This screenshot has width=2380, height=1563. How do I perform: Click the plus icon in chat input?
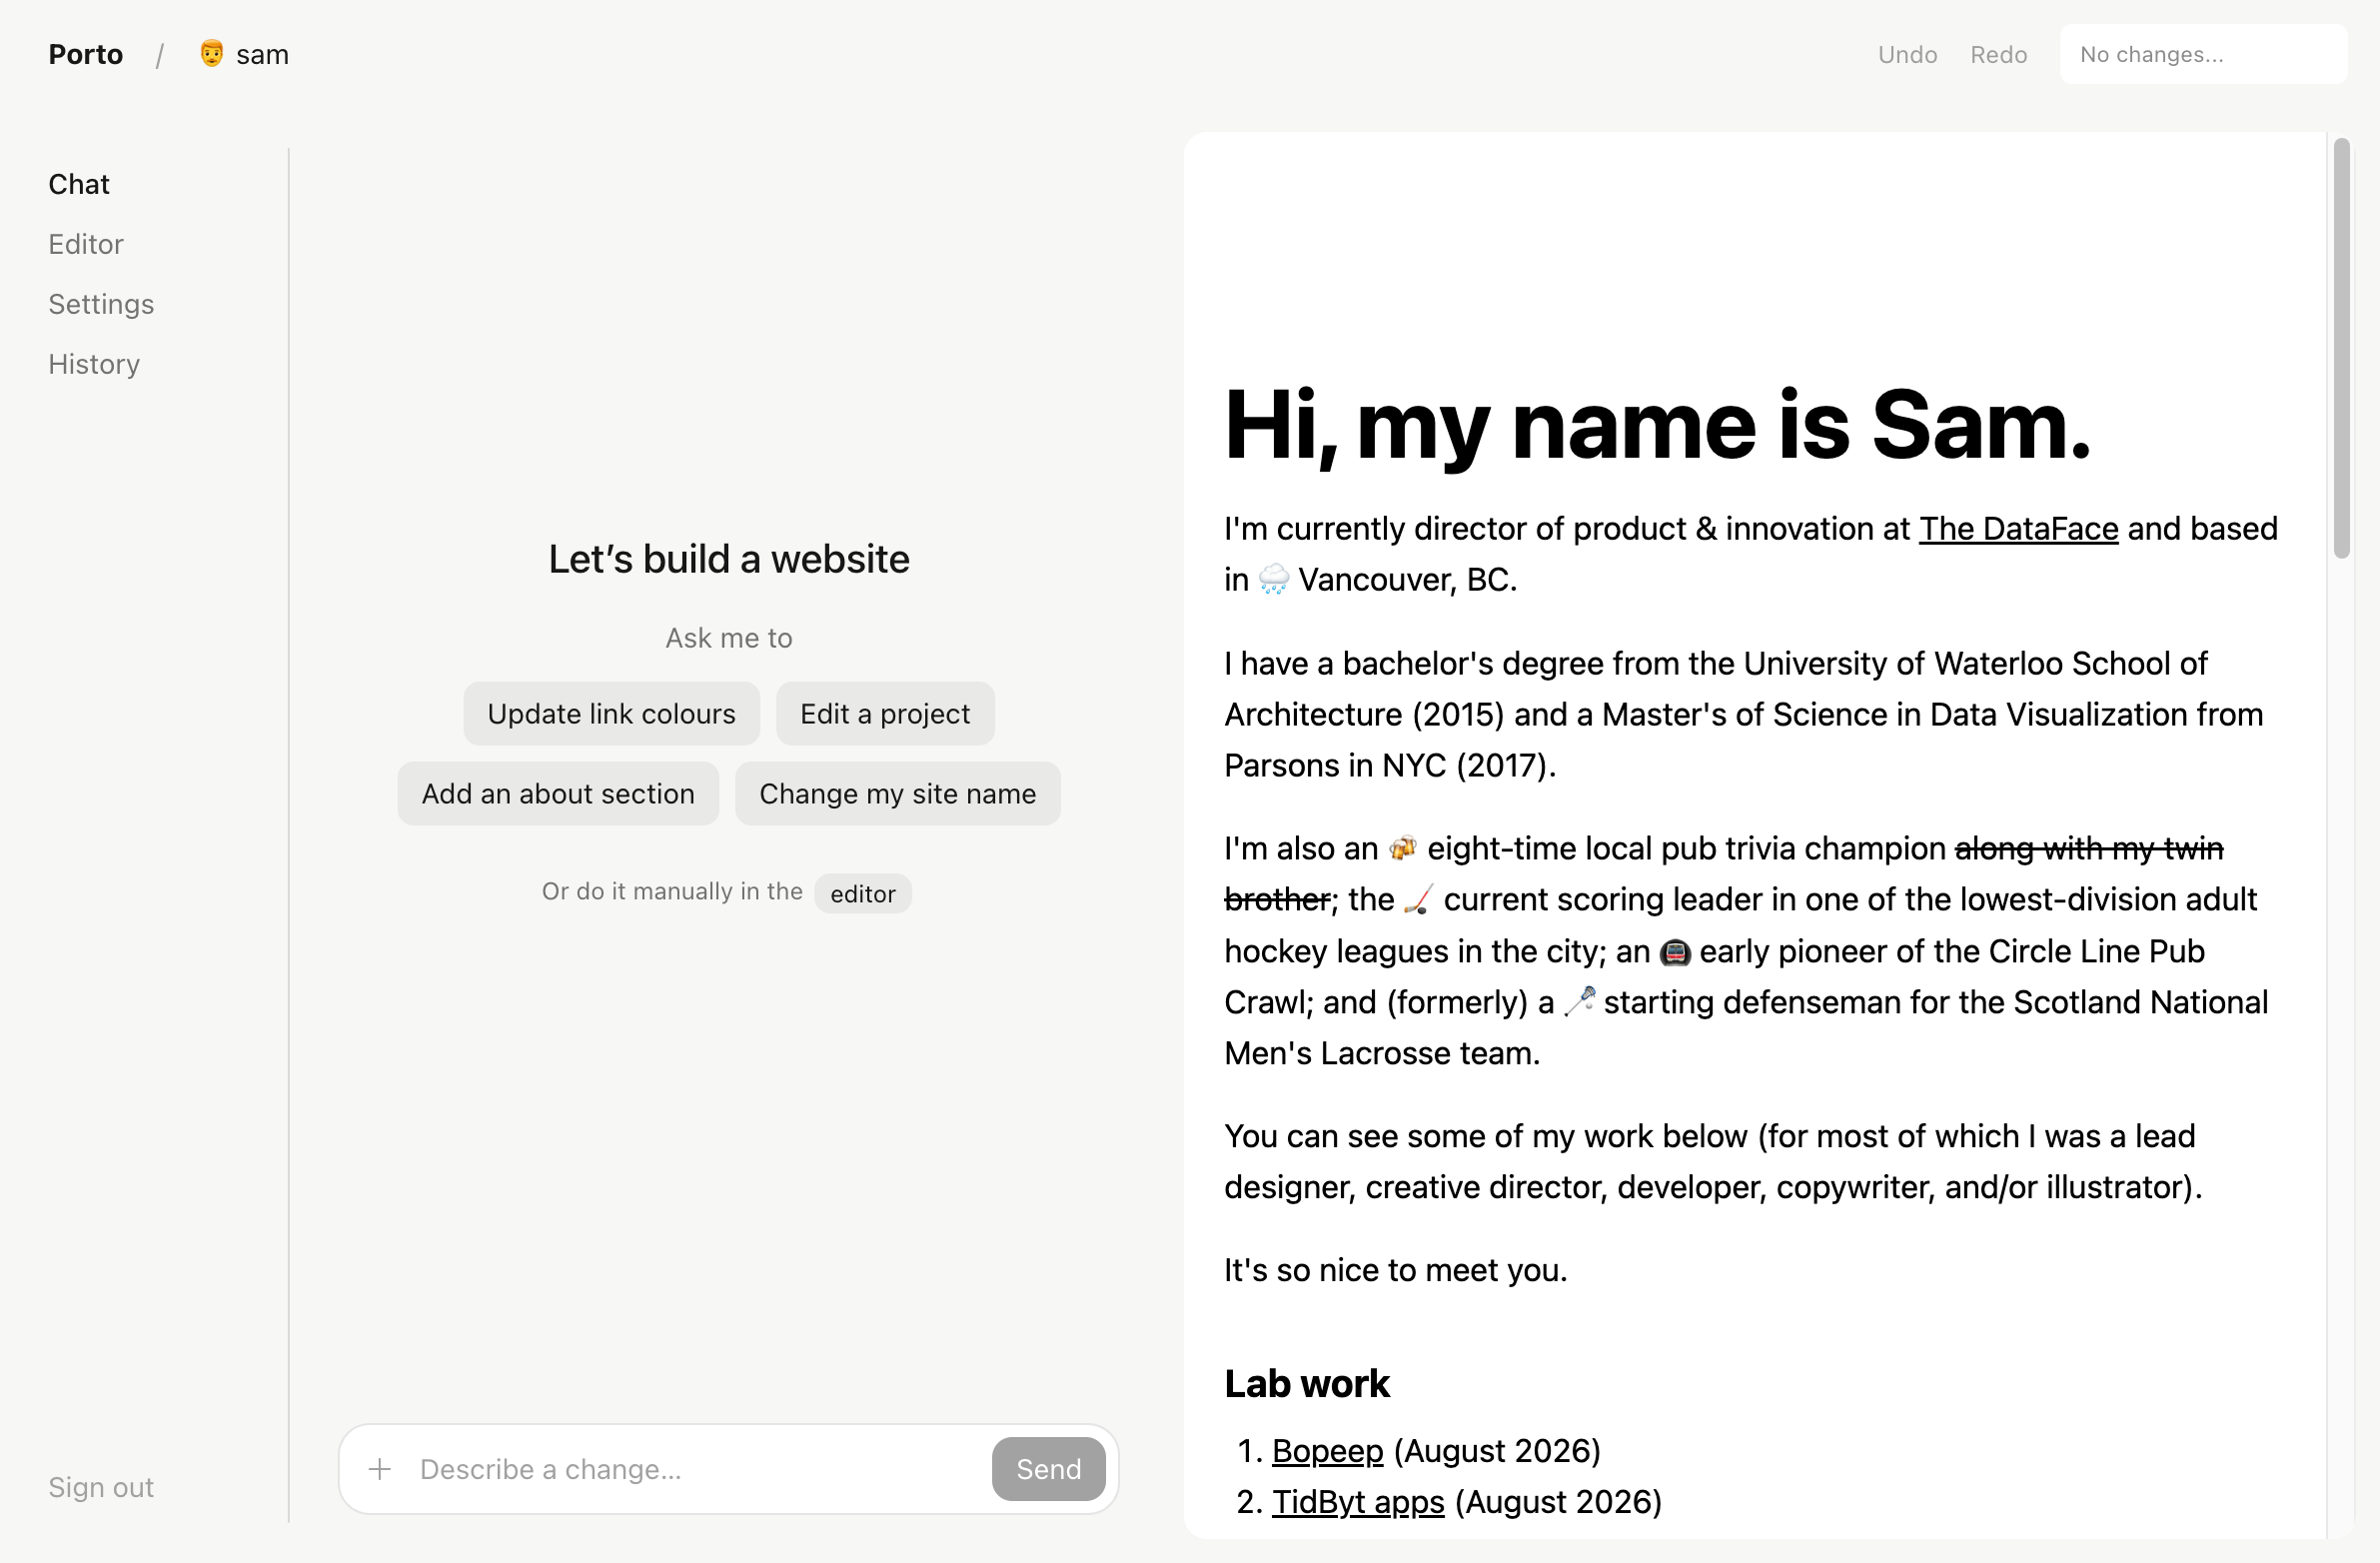[x=379, y=1469]
